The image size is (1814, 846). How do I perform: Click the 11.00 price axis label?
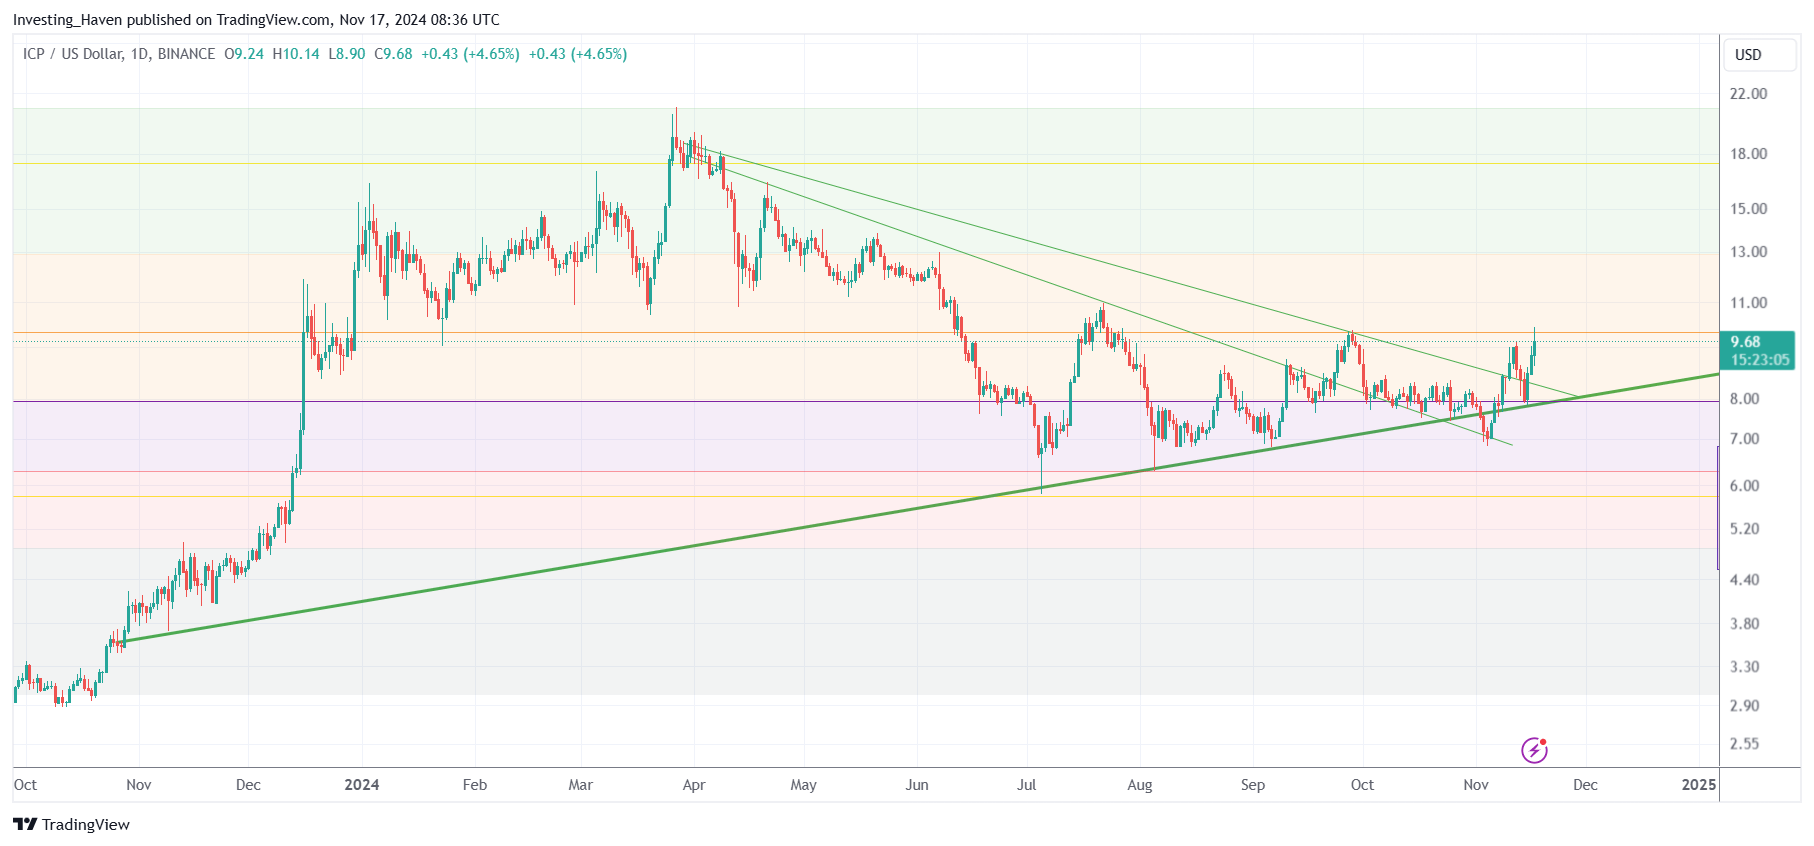[x=1748, y=303]
